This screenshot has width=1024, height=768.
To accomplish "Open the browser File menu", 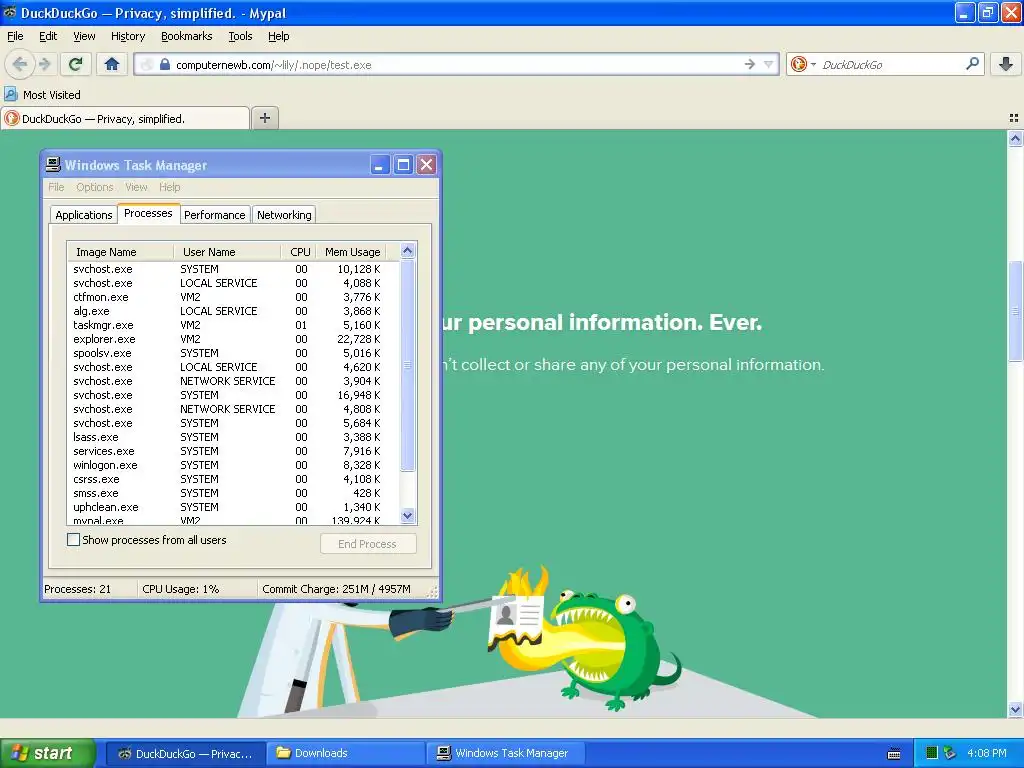I will pos(15,36).
